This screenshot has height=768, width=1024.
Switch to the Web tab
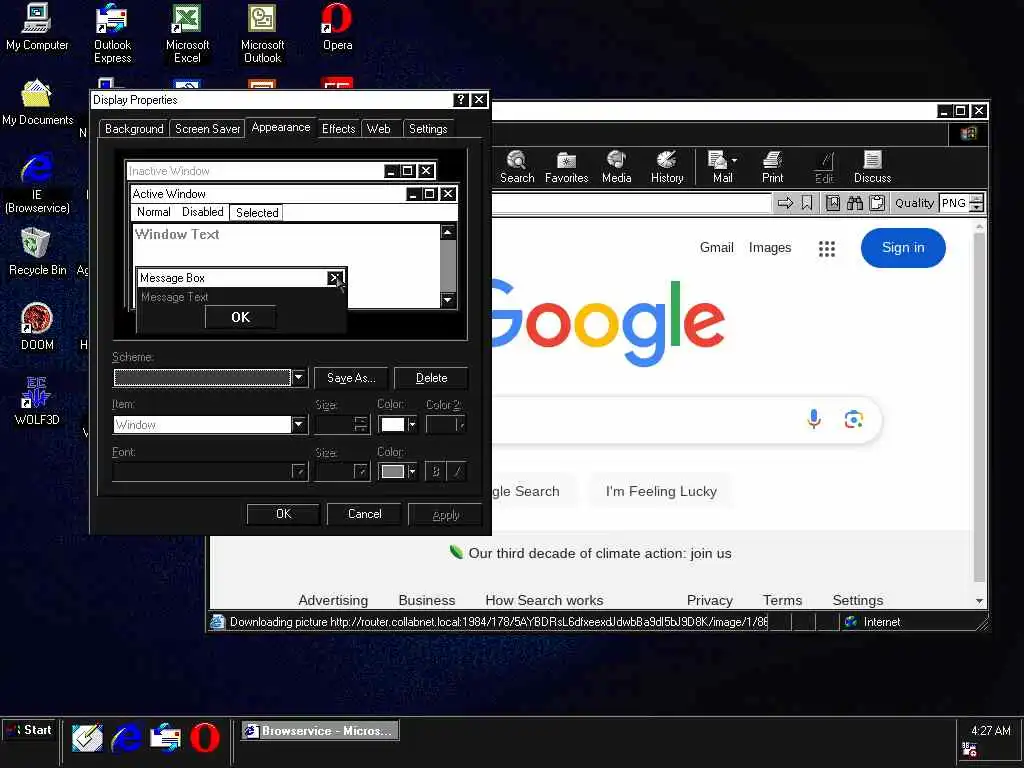pyautogui.click(x=379, y=129)
